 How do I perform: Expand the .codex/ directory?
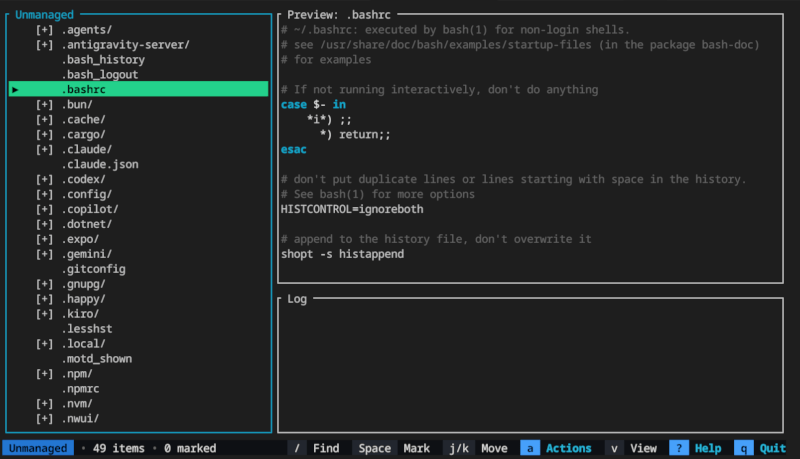pos(44,180)
